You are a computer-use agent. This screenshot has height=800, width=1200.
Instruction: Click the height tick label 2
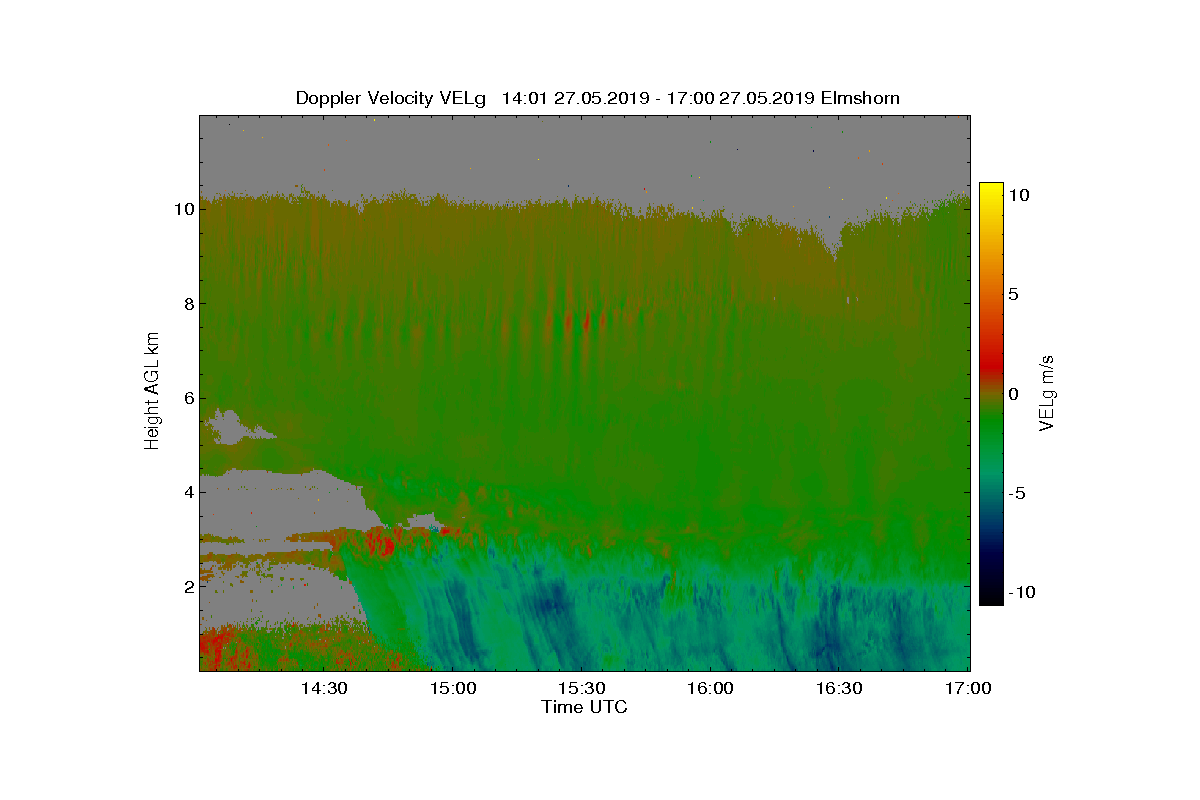187,586
